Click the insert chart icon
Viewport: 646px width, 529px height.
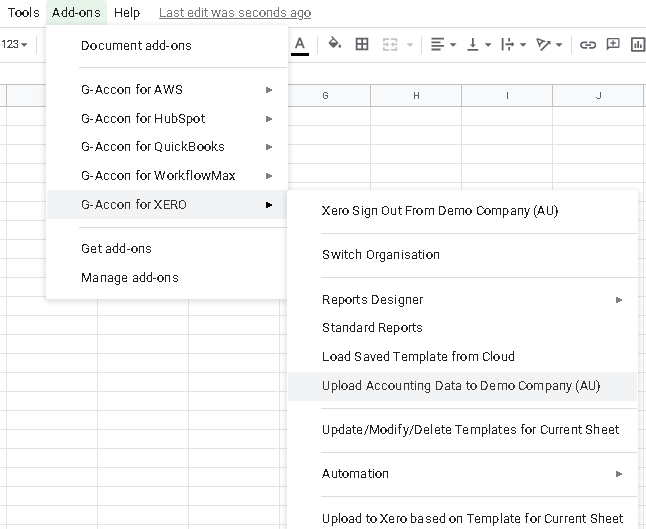pyautogui.click(x=638, y=44)
